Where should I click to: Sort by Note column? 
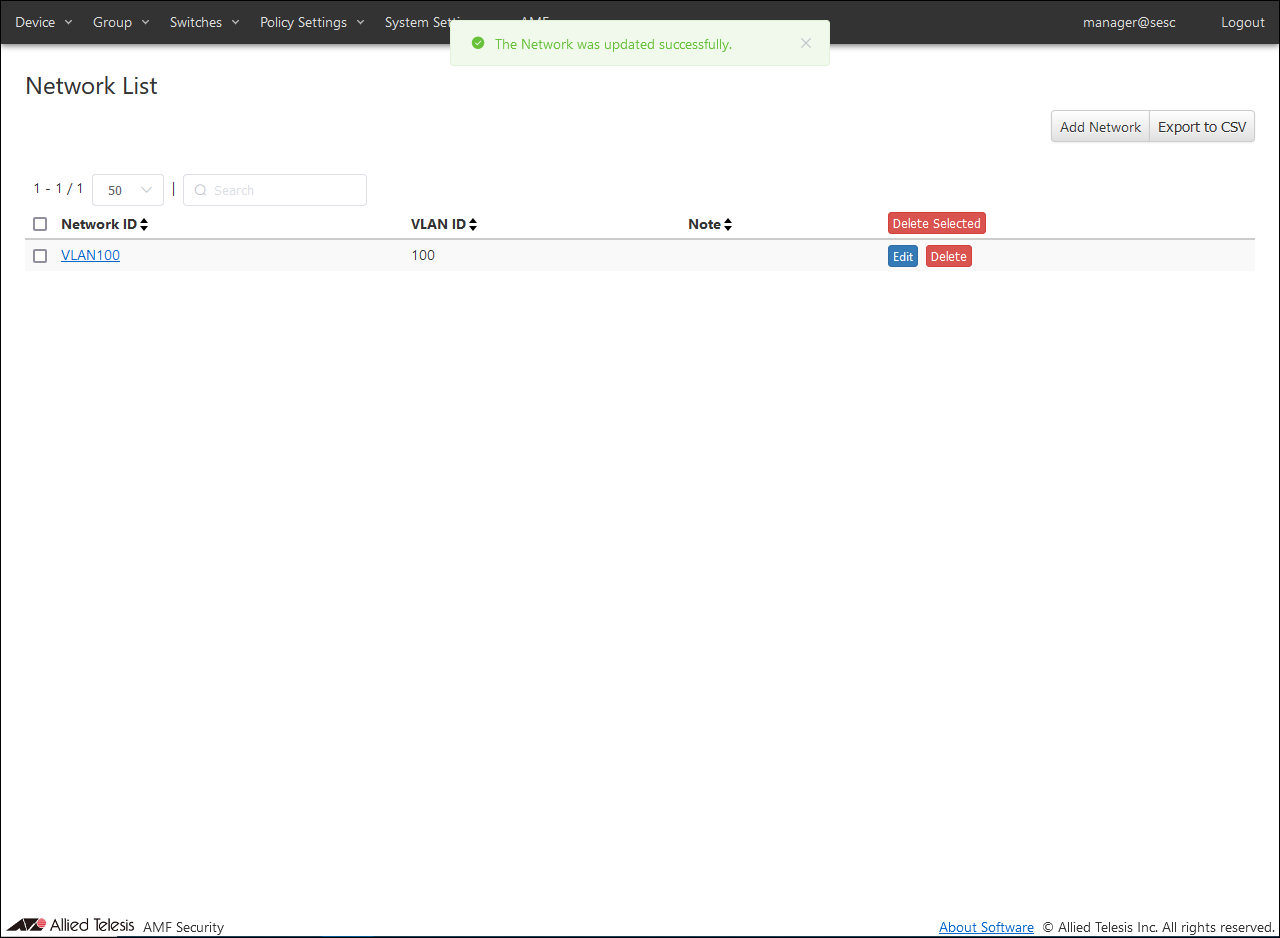tap(710, 224)
